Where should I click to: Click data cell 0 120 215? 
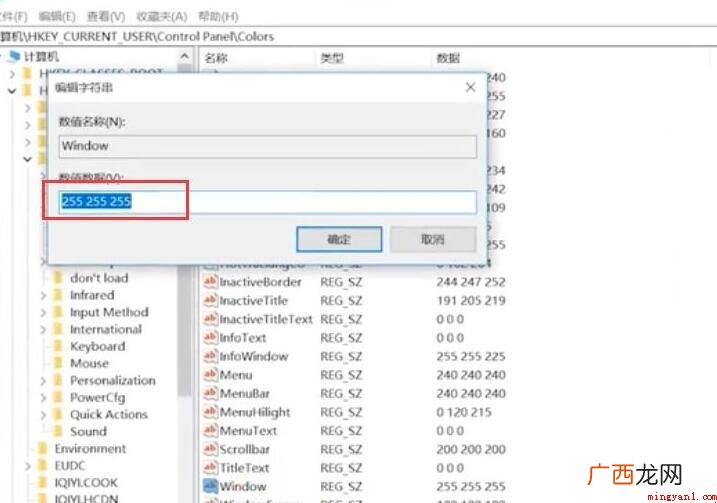click(x=464, y=412)
